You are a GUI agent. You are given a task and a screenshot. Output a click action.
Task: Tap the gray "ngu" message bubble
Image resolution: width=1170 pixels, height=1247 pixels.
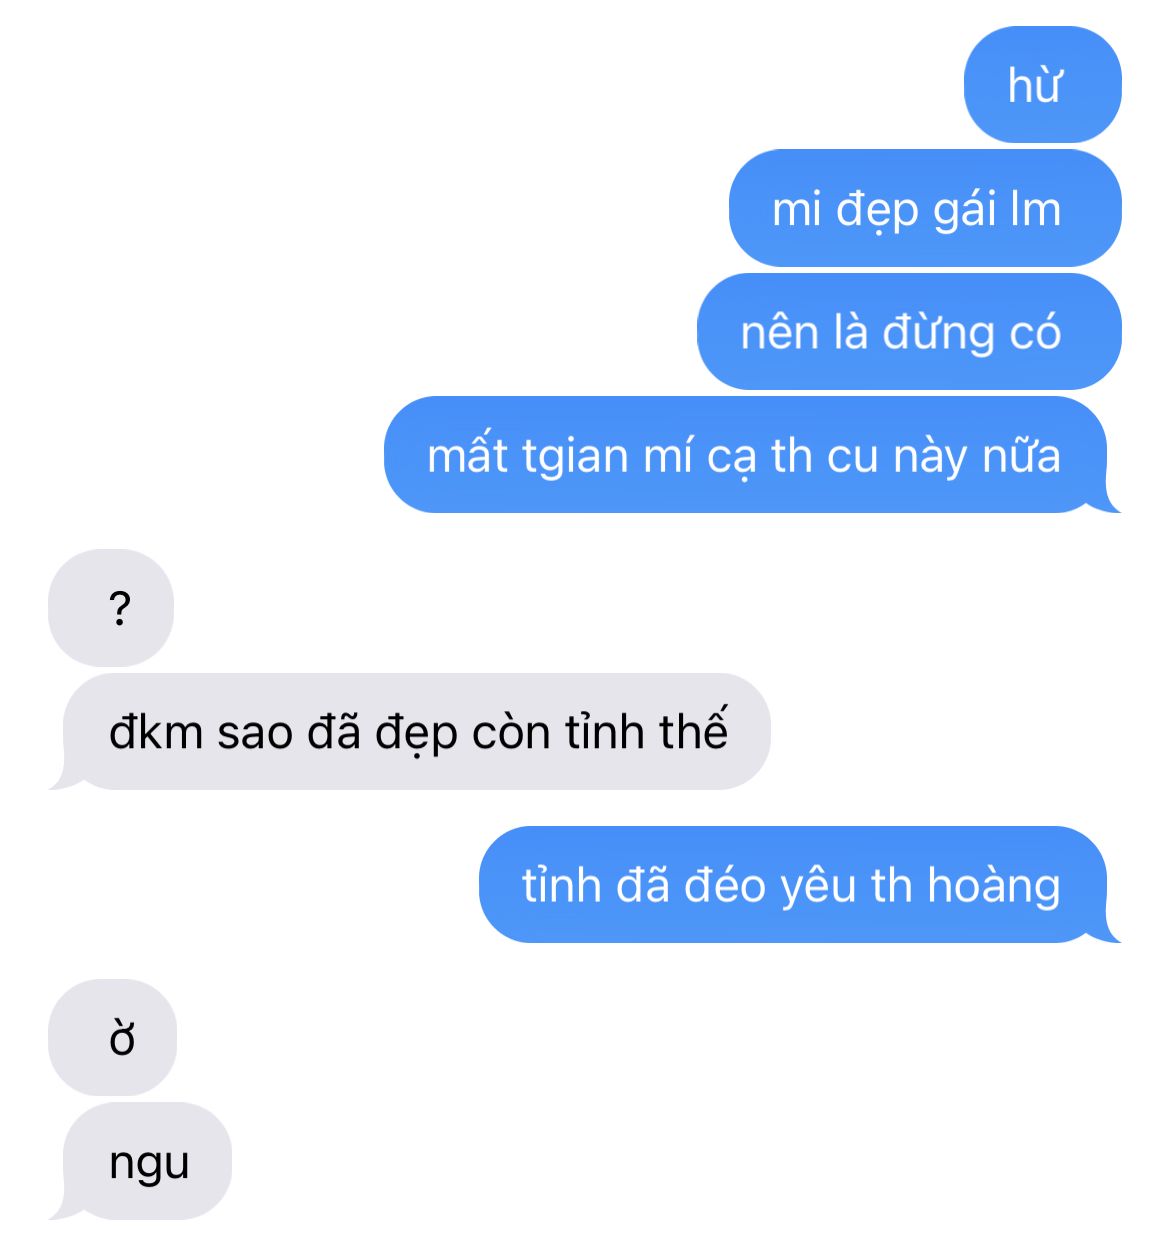point(141,1161)
